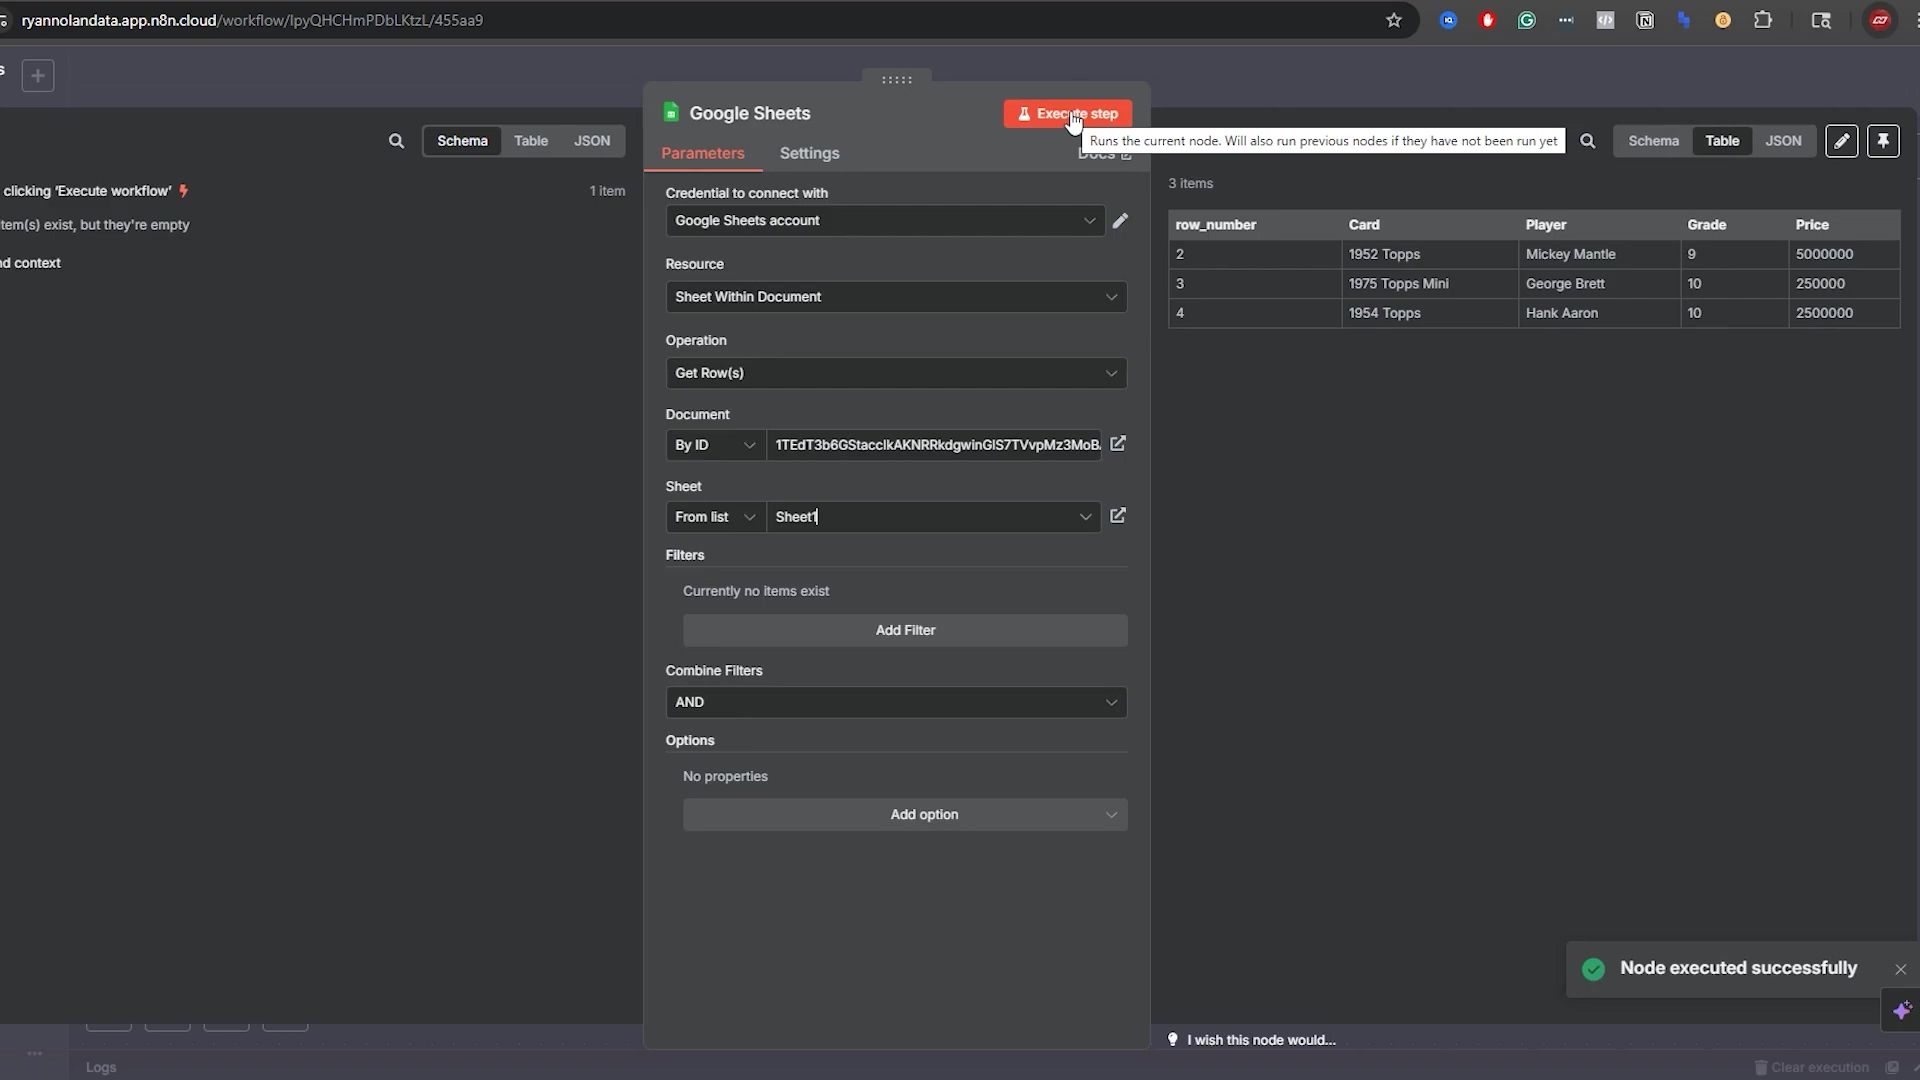Click the Add Filter button

tap(904, 630)
